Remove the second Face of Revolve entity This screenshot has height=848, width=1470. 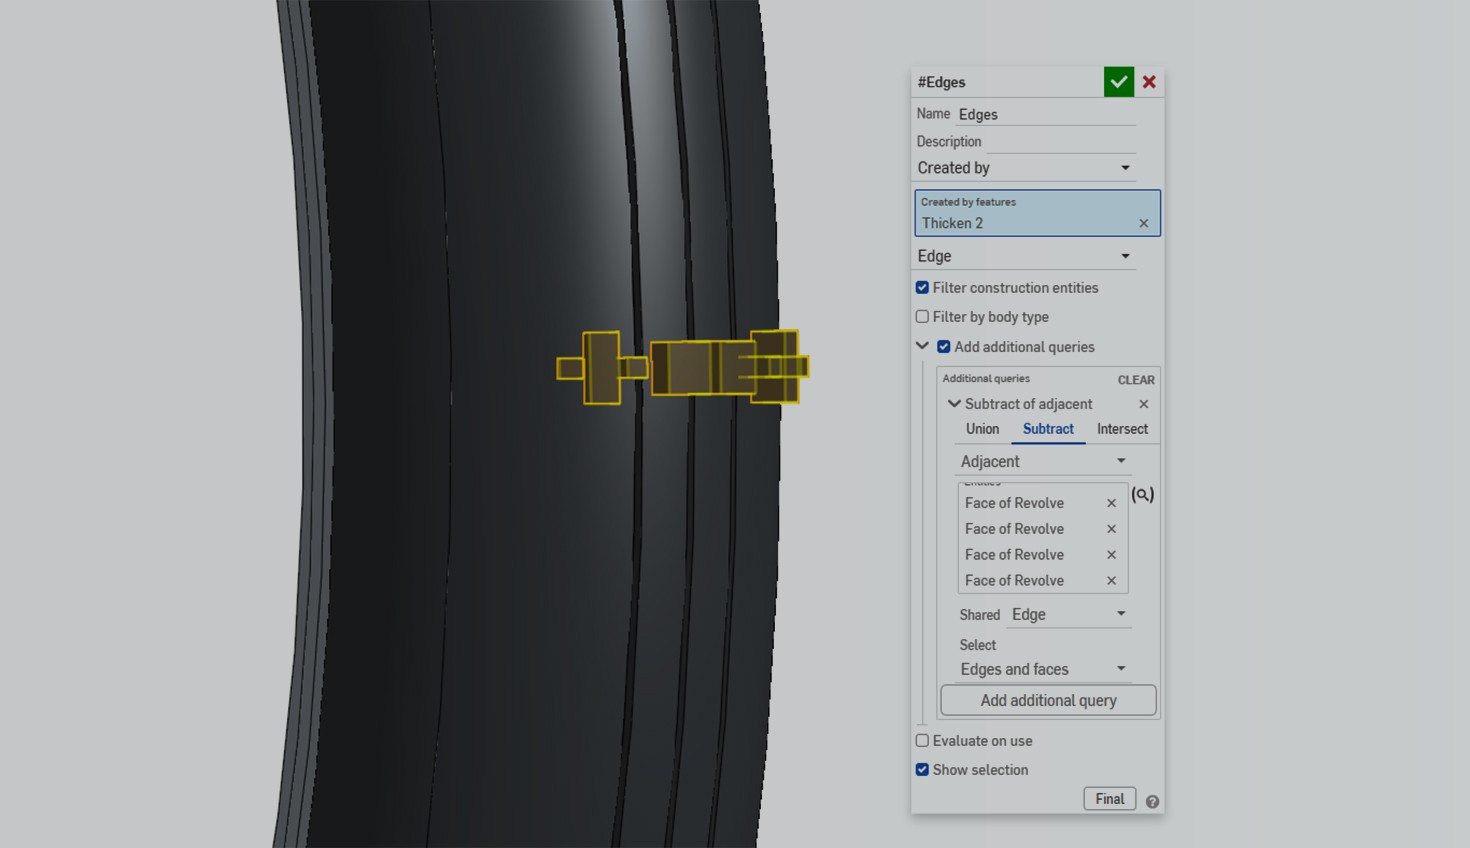click(1111, 529)
